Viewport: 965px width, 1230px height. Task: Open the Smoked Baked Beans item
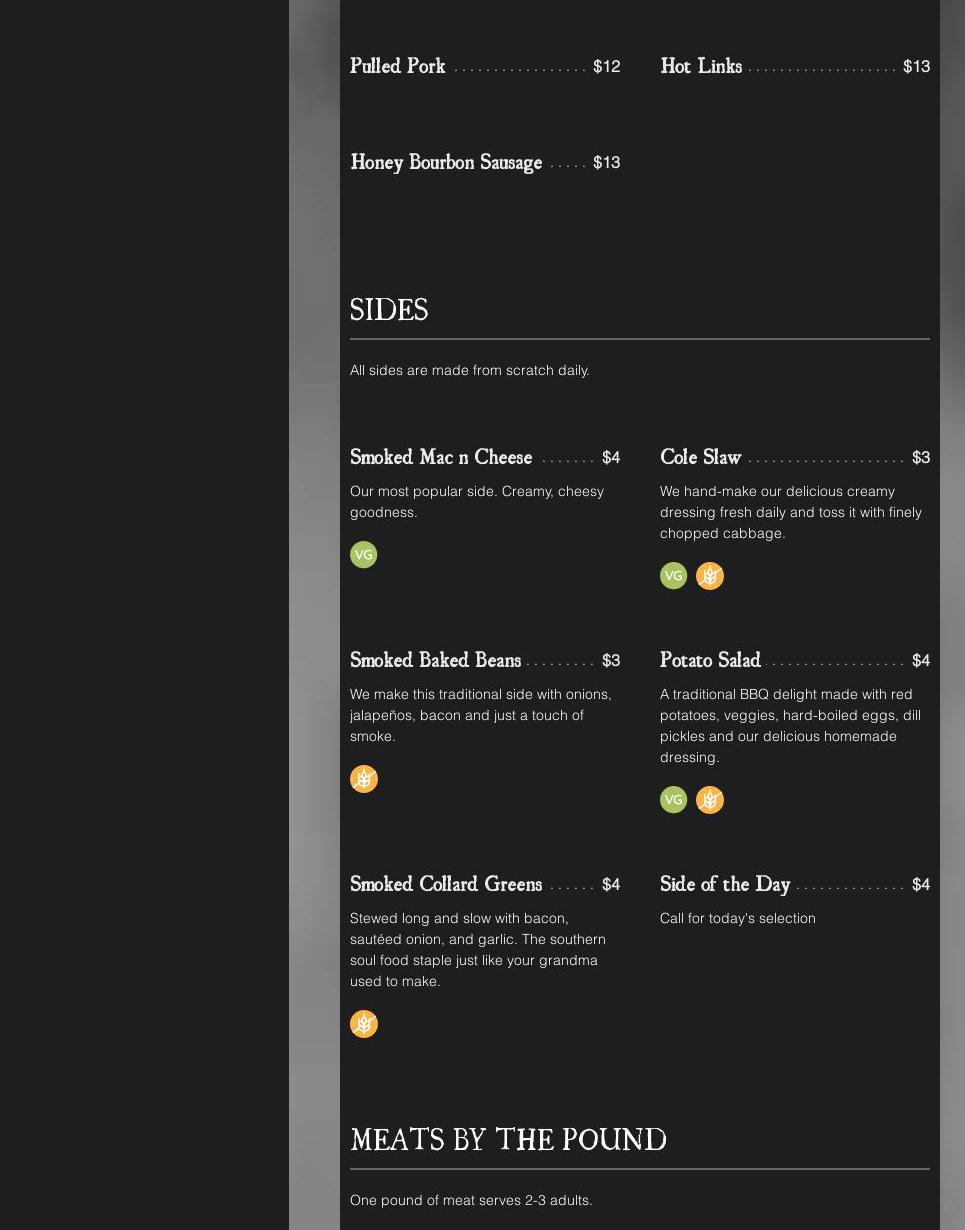coord(435,660)
